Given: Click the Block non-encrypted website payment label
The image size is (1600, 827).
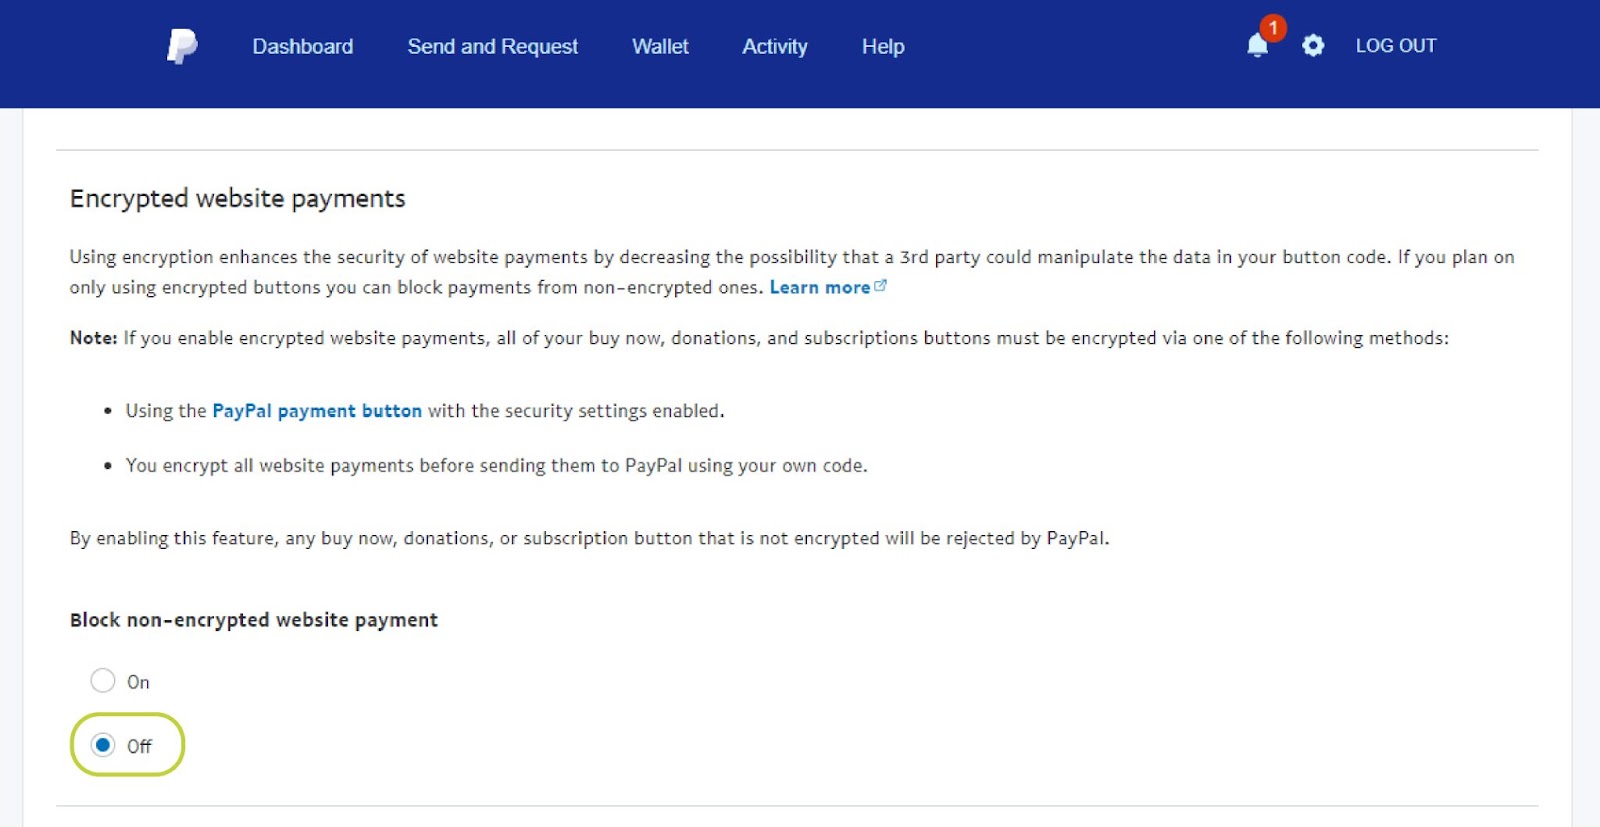Looking at the screenshot, I should (254, 620).
